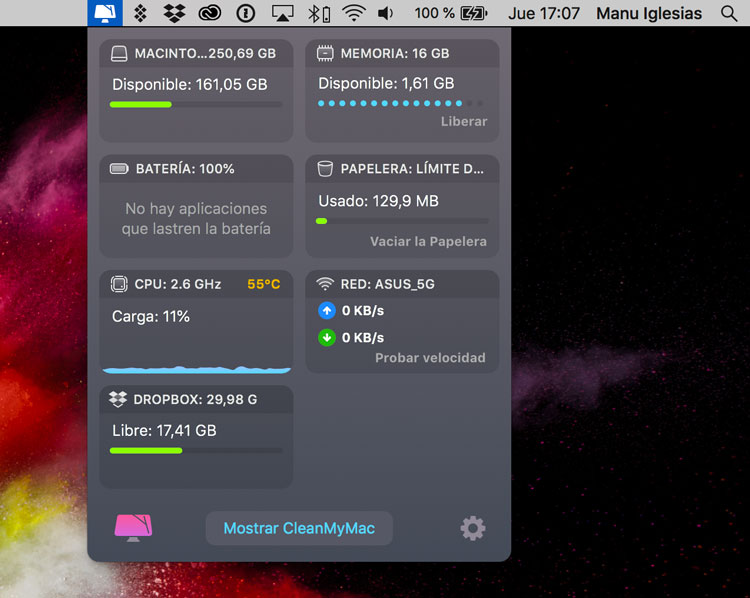Click the download speed 0 KB/s value
This screenshot has height=598, width=750.
click(363, 337)
